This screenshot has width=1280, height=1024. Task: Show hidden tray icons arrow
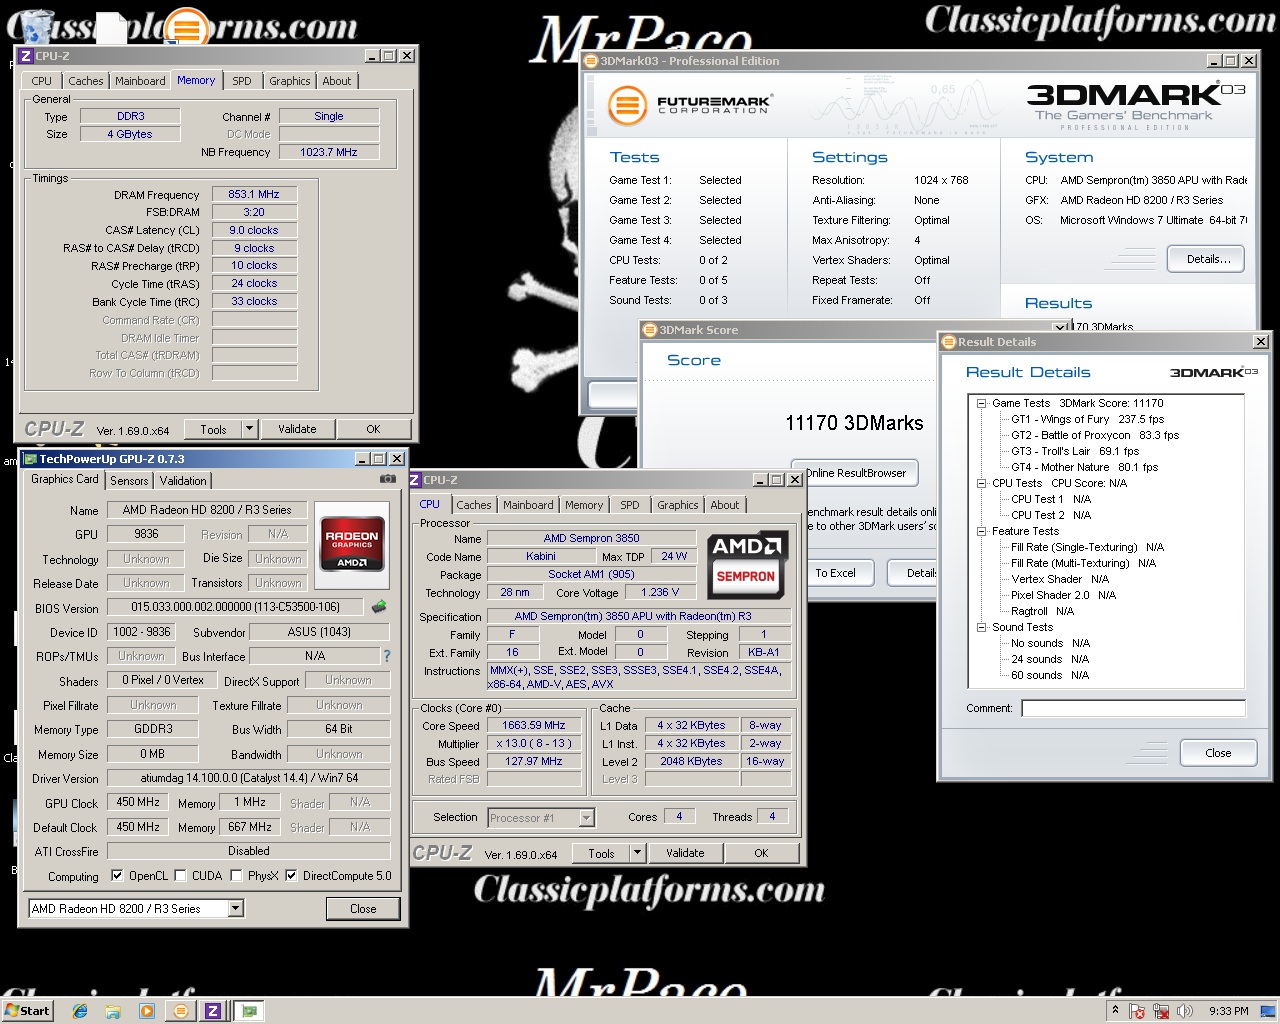point(1115,1010)
